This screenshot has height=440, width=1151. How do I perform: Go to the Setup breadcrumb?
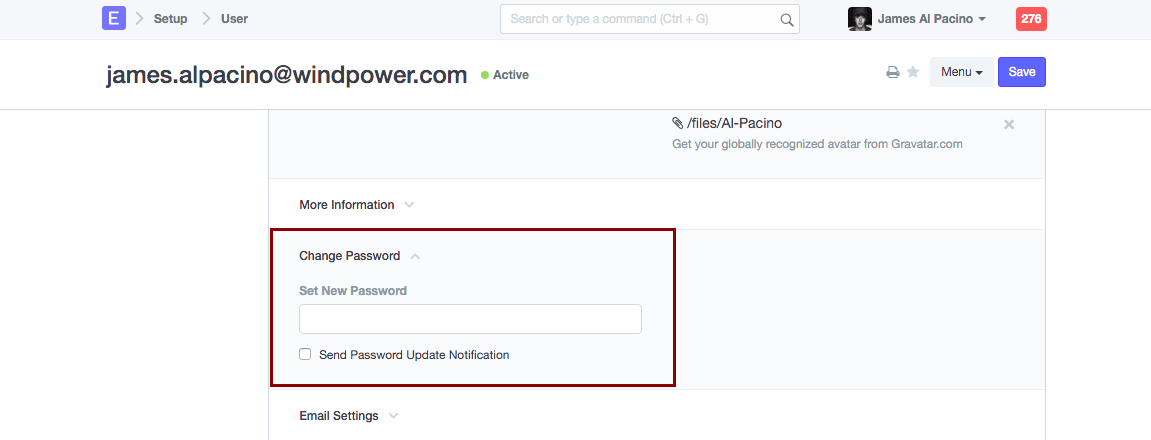pos(170,19)
